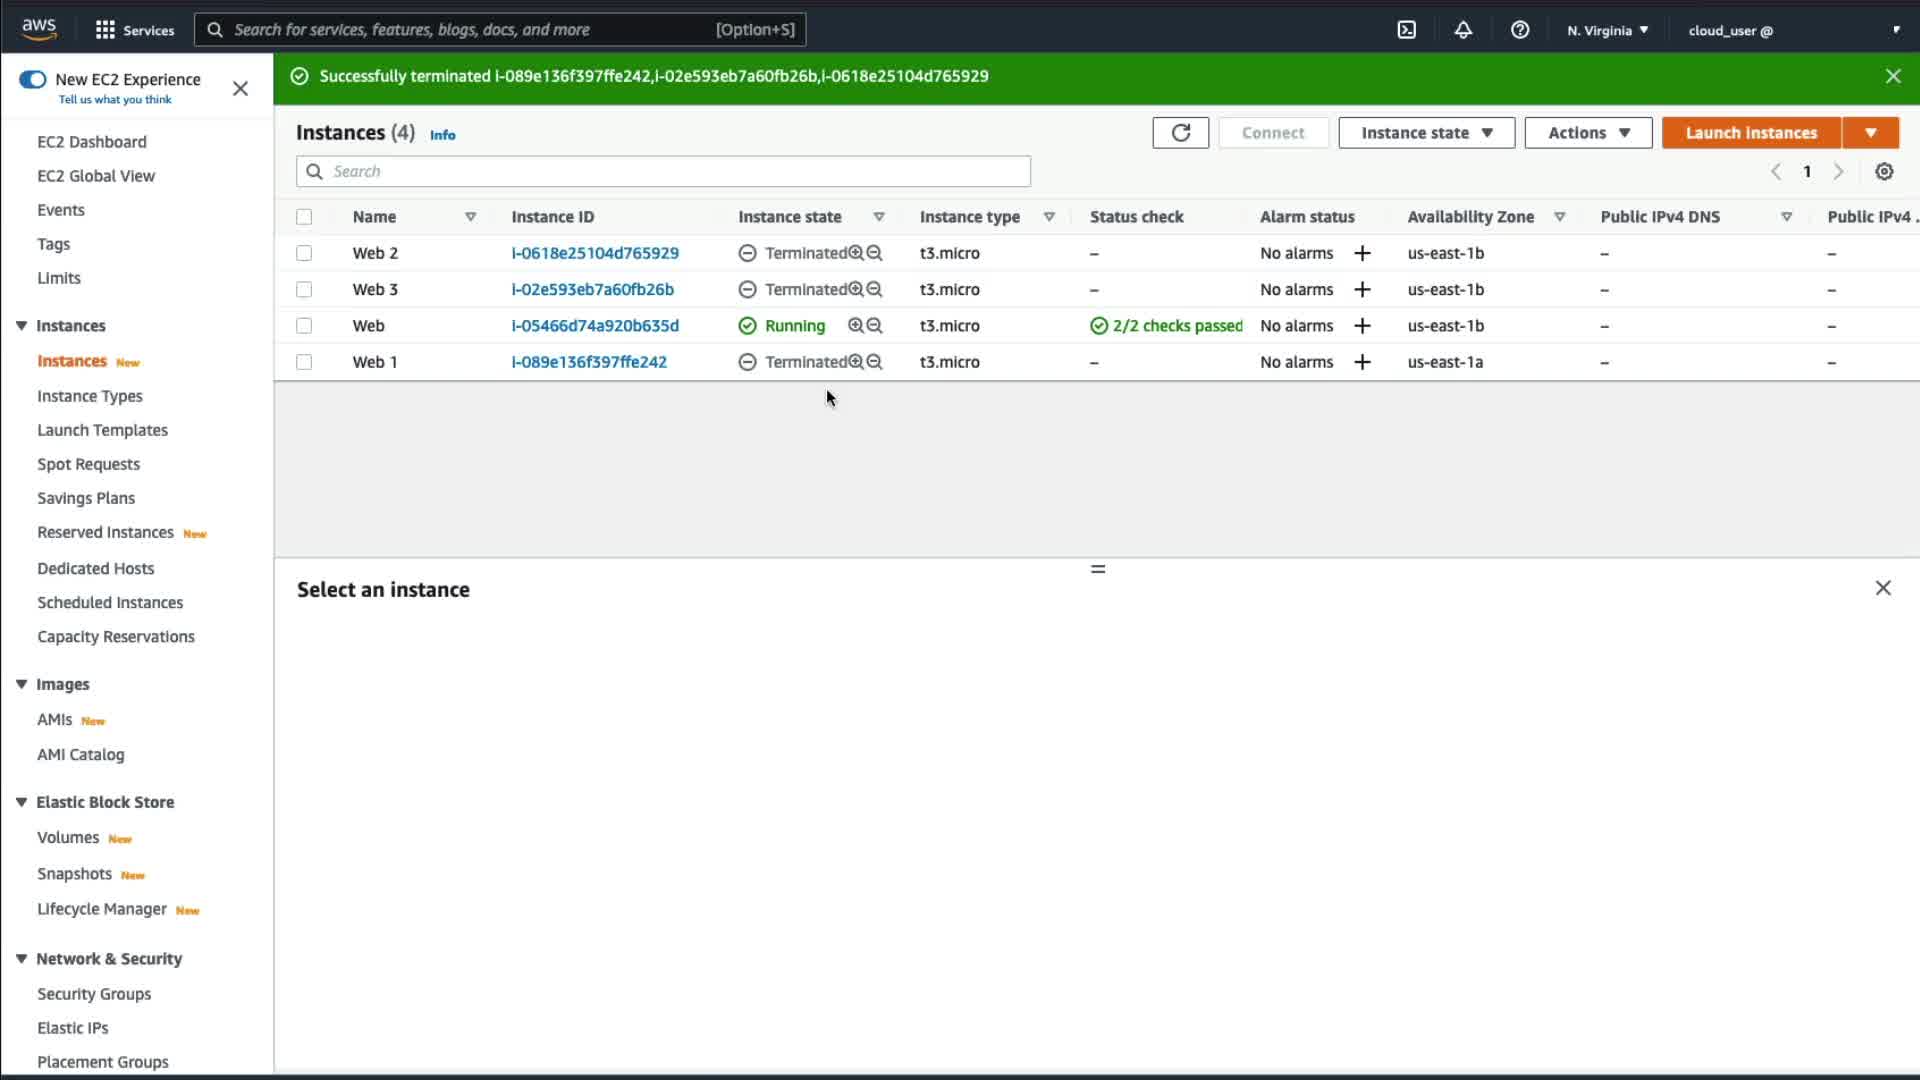This screenshot has width=1920, height=1080.
Task: Open the CloudShell terminal icon
Action: [x=1406, y=30]
